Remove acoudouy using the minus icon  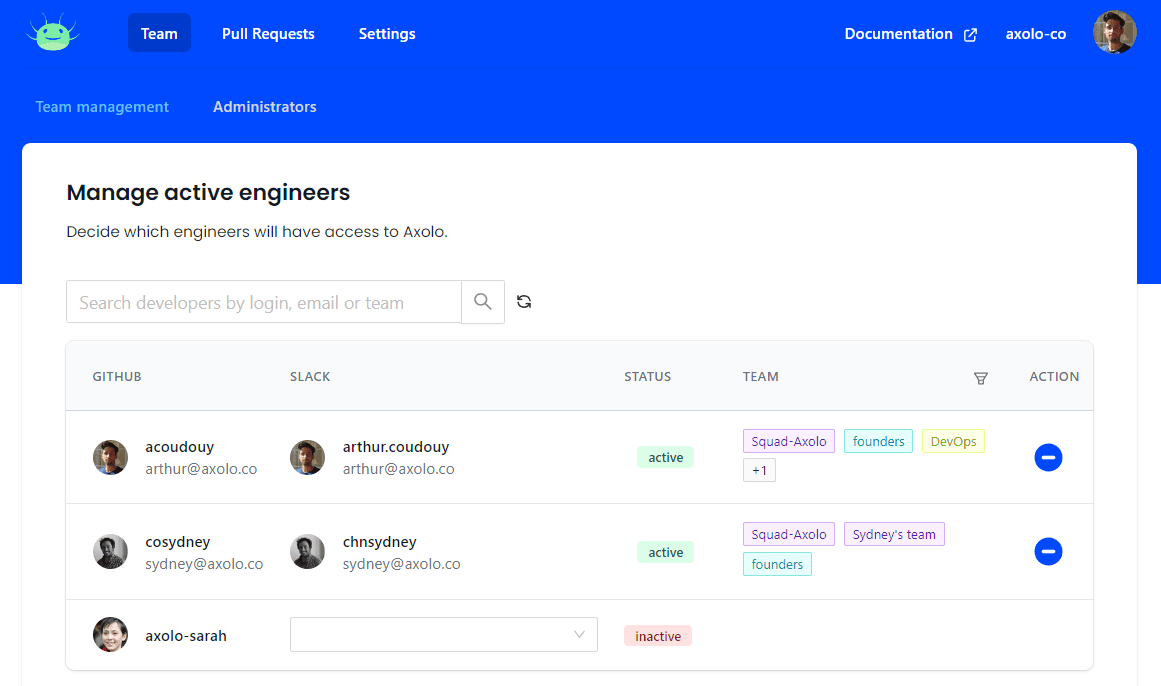[1048, 458]
